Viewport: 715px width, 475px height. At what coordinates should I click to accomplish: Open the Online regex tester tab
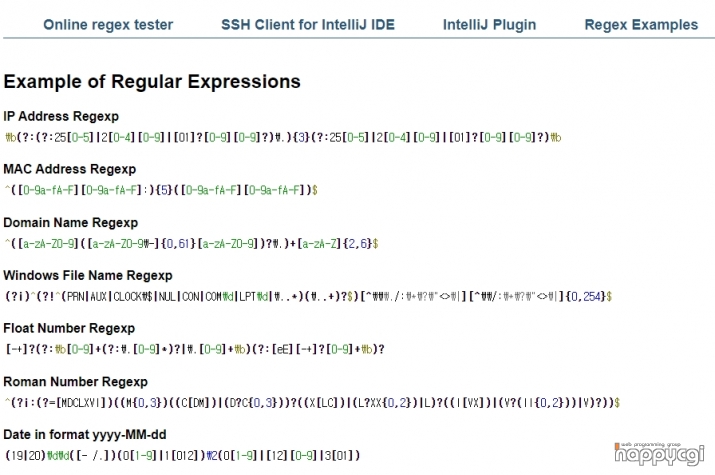point(108,25)
